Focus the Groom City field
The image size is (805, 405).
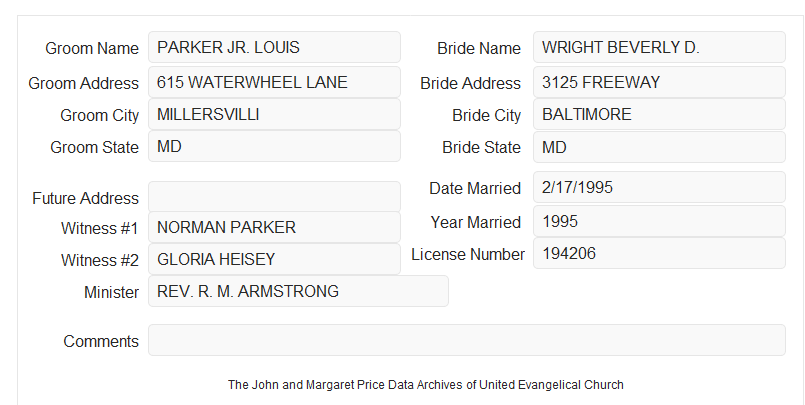(x=274, y=114)
